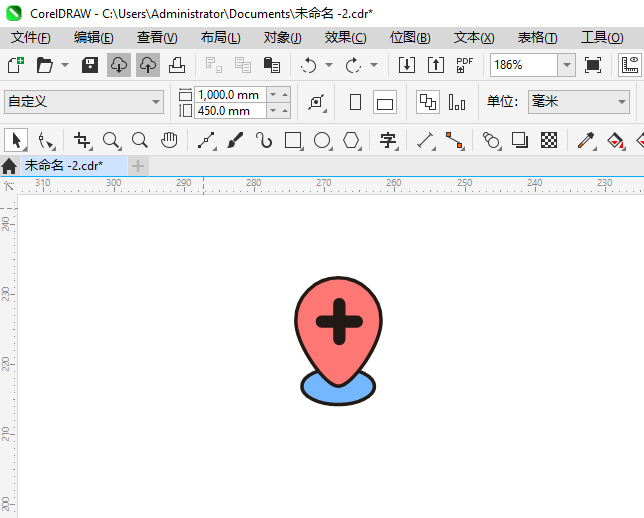The height and width of the screenshot is (518, 644).
Task: Select the Connector tool
Action: pyautogui.click(x=455, y=140)
